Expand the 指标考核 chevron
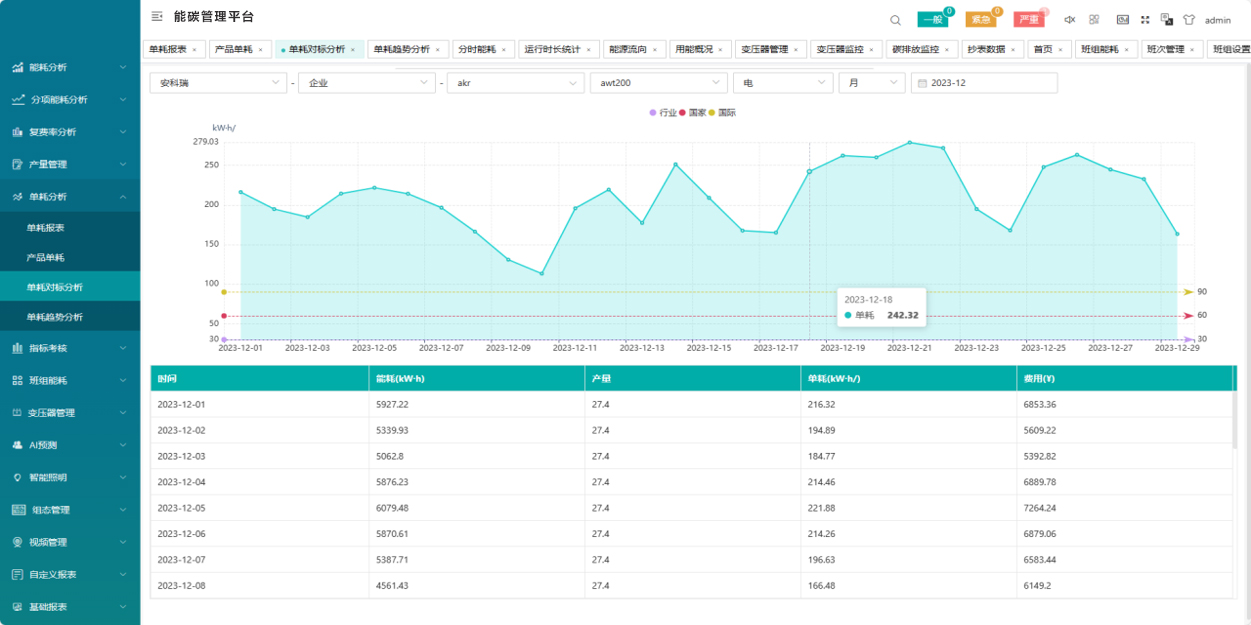 point(123,348)
